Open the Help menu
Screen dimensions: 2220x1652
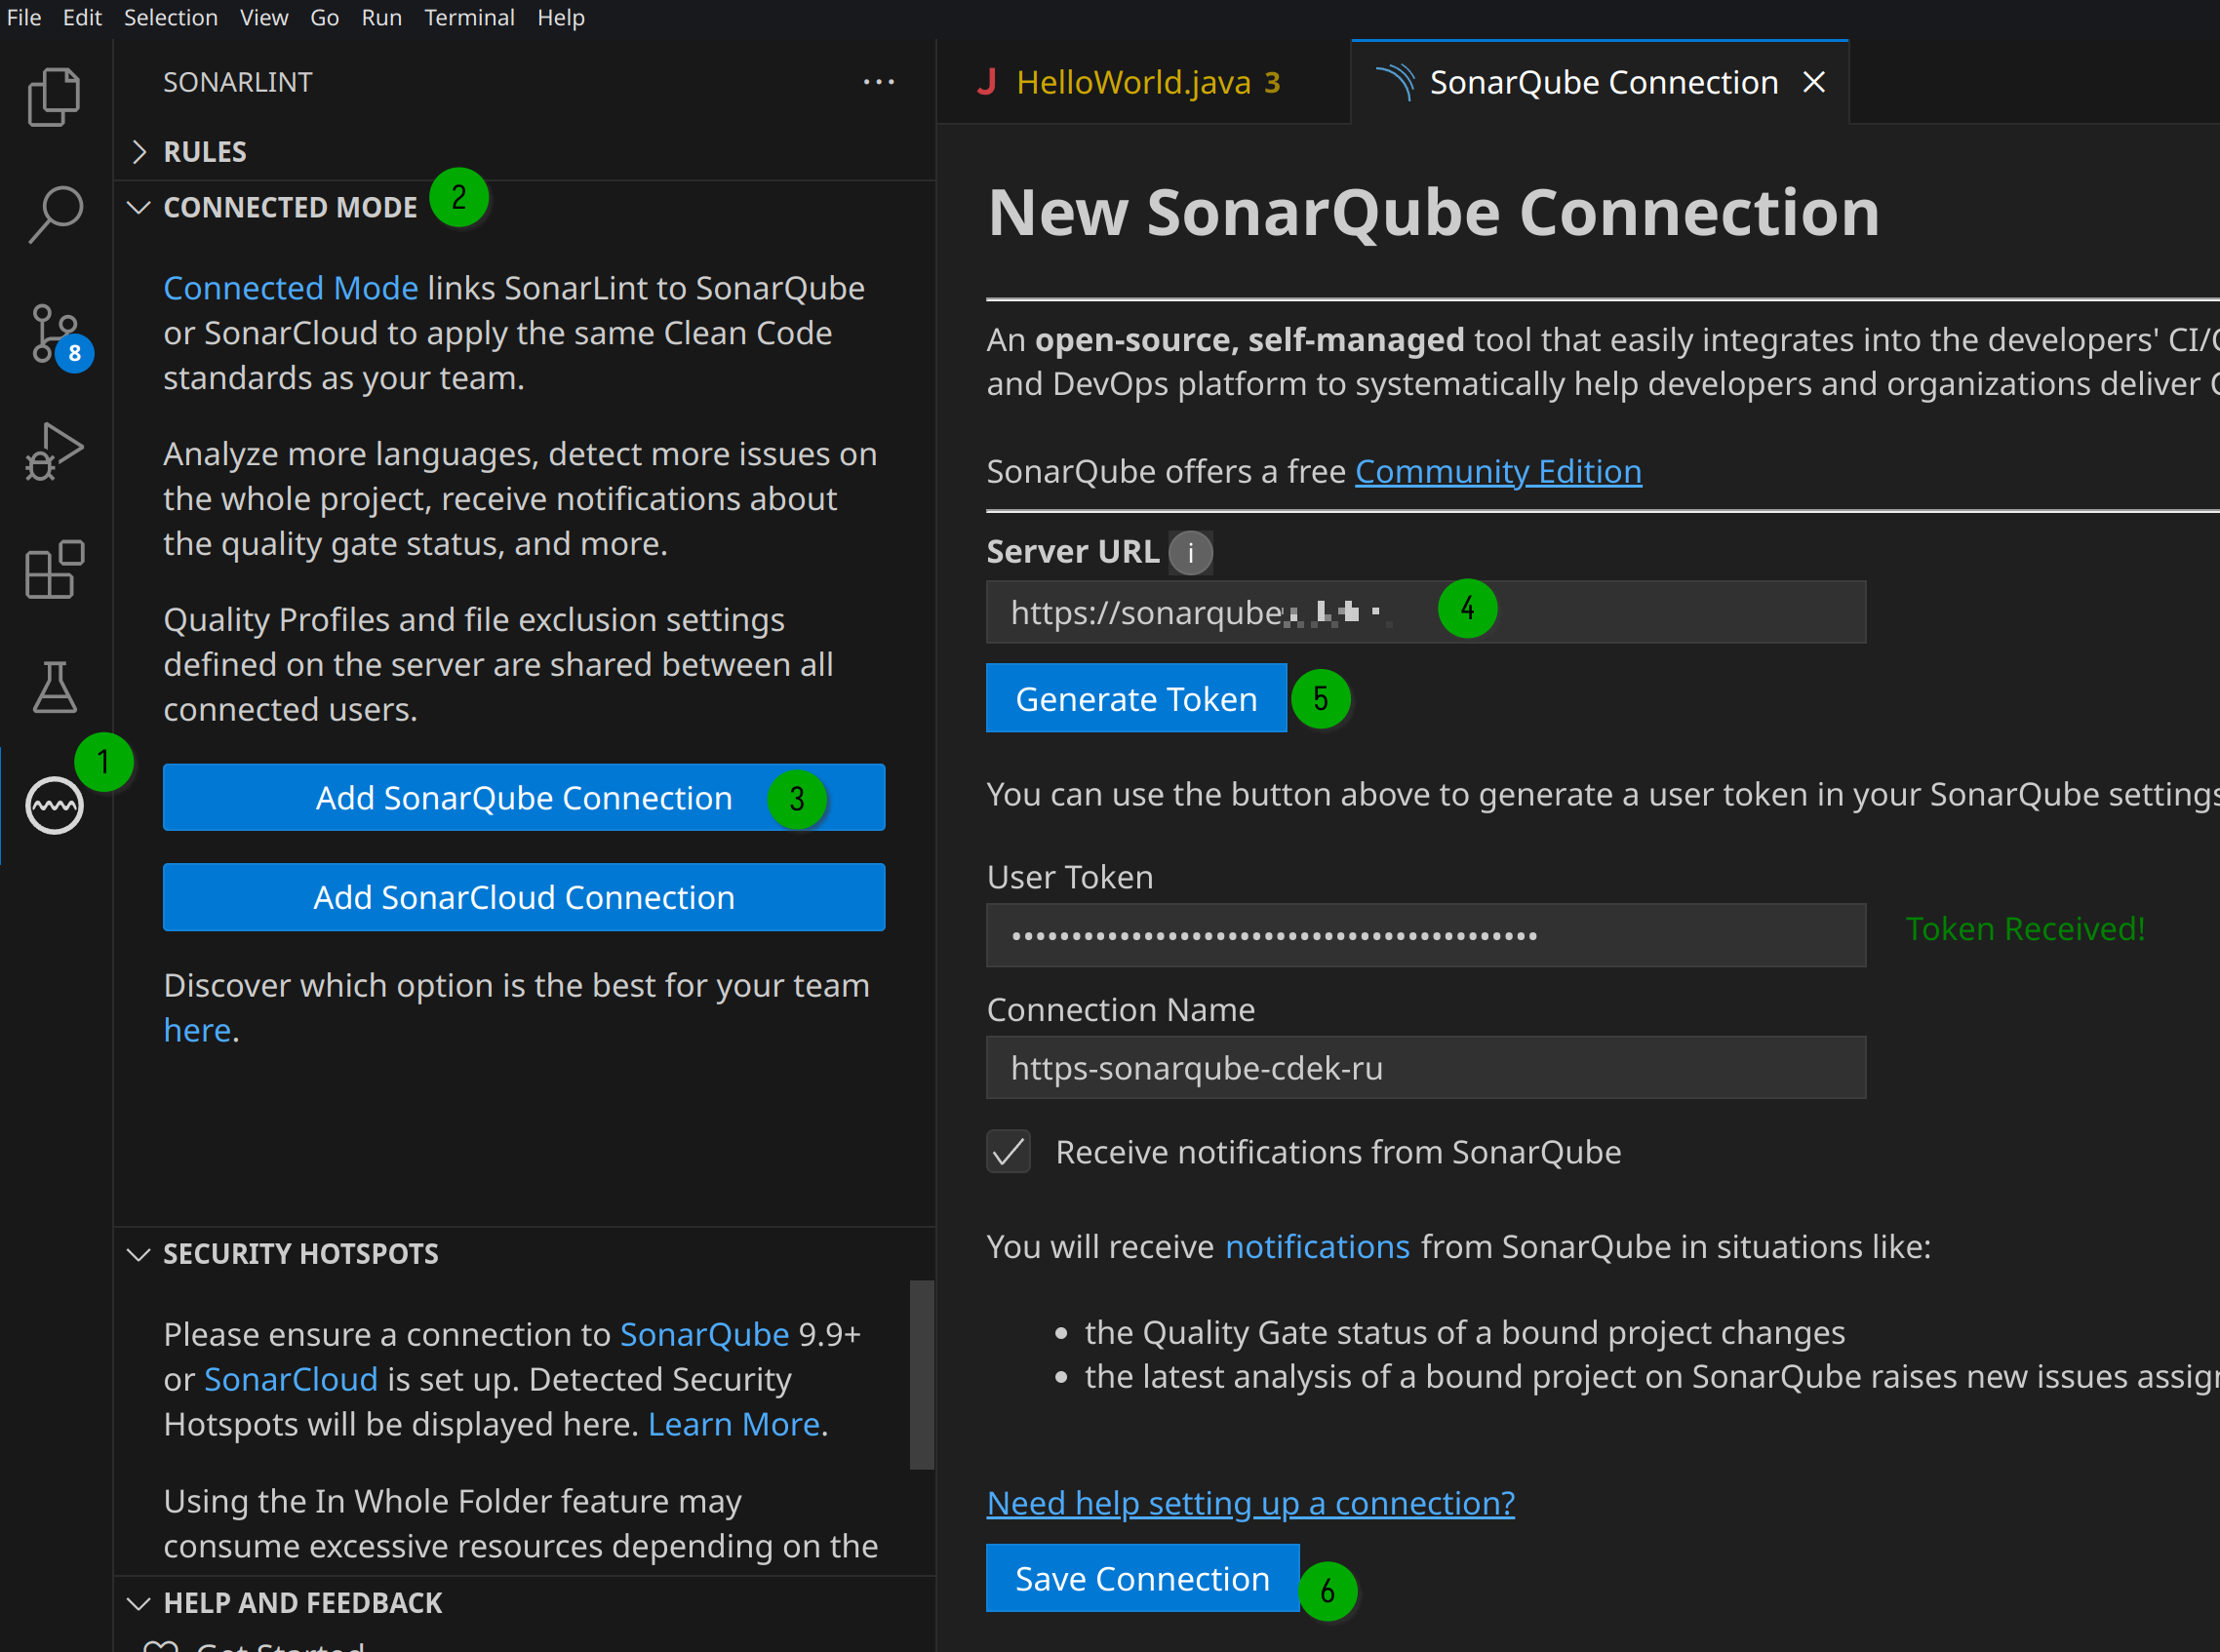click(x=561, y=18)
